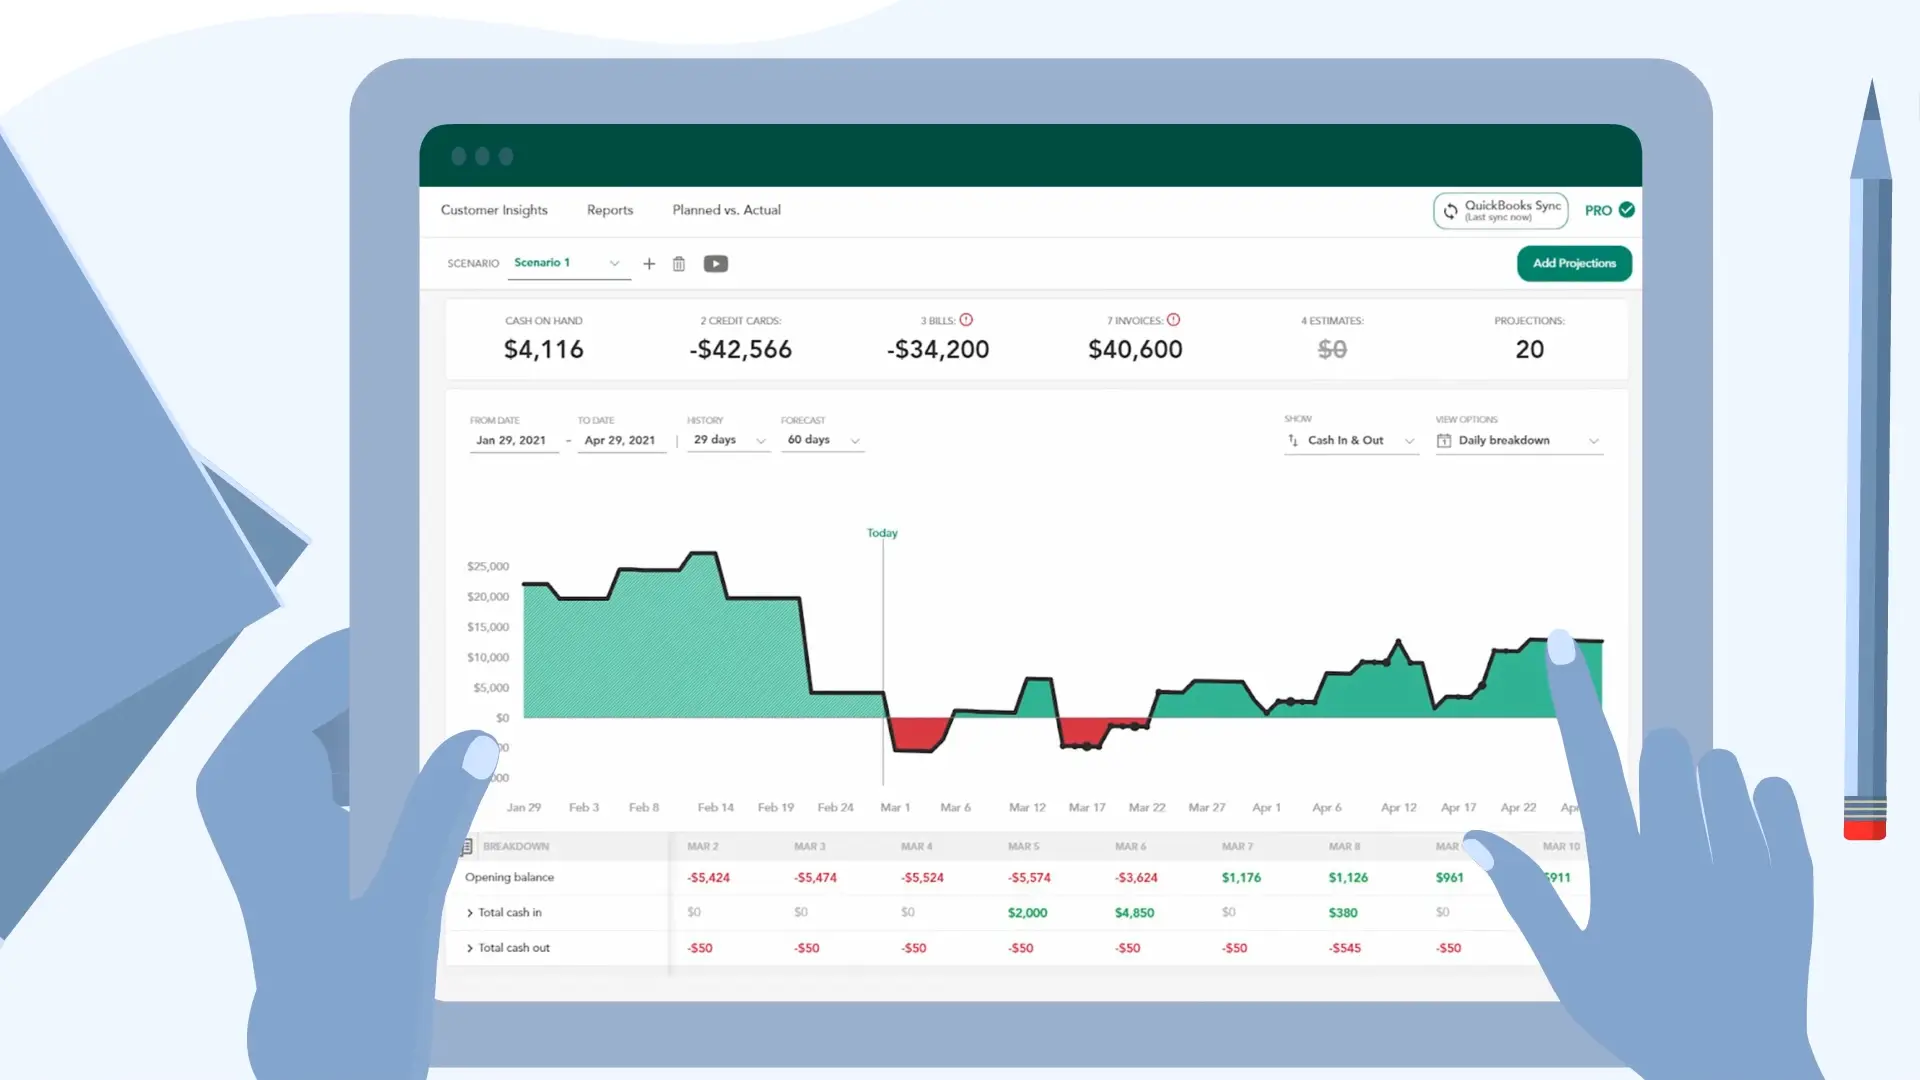1920x1080 pixels.
Task: Click the From Date field Jan 29, 2021
Action: (x=512, y=440)
